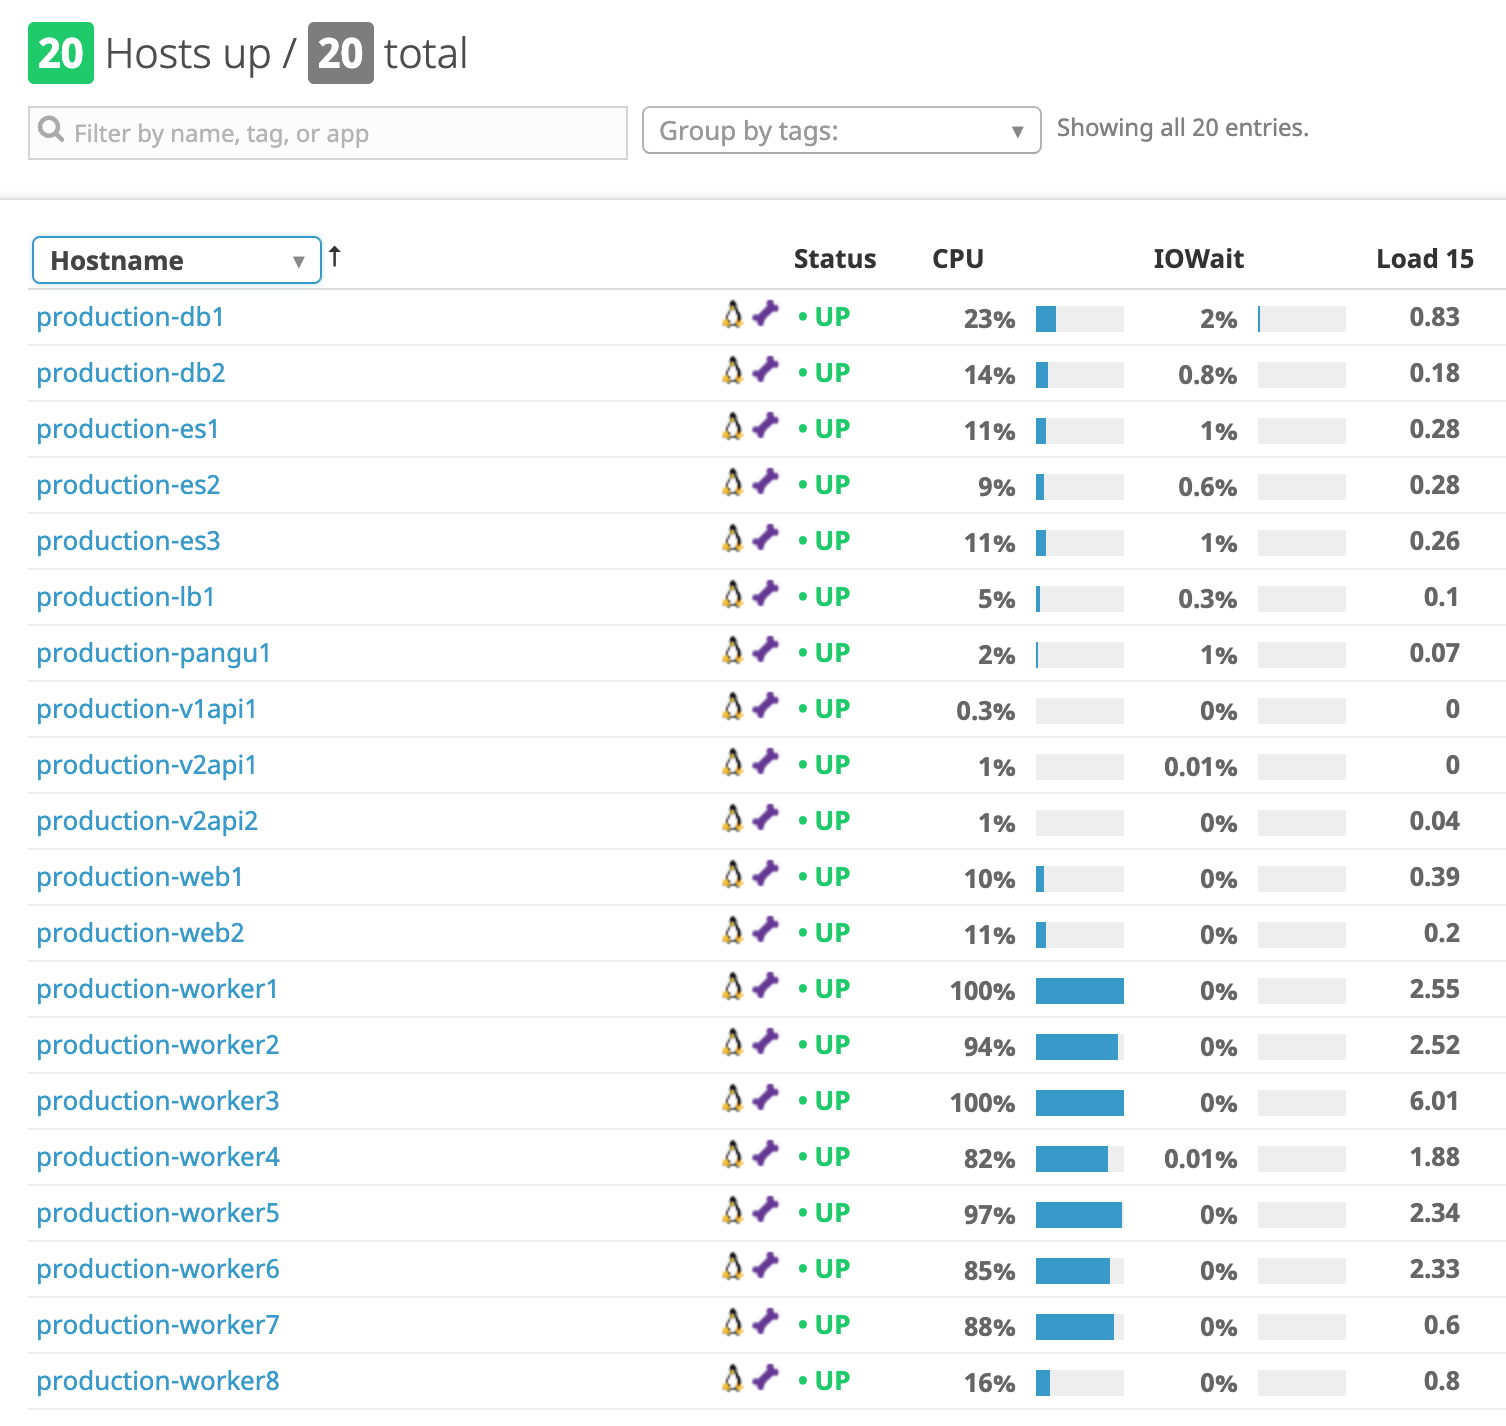1506x1426 pixels.
Task: Select the Puppet integration icon for production-lb1
Action: 764,595
